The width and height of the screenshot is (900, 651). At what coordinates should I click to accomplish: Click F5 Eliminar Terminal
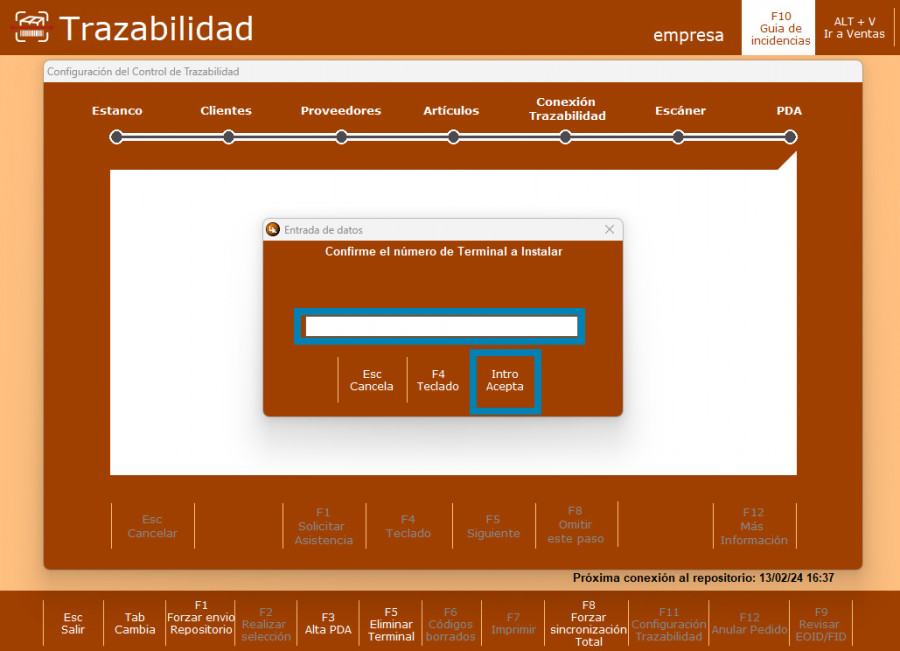391,623
